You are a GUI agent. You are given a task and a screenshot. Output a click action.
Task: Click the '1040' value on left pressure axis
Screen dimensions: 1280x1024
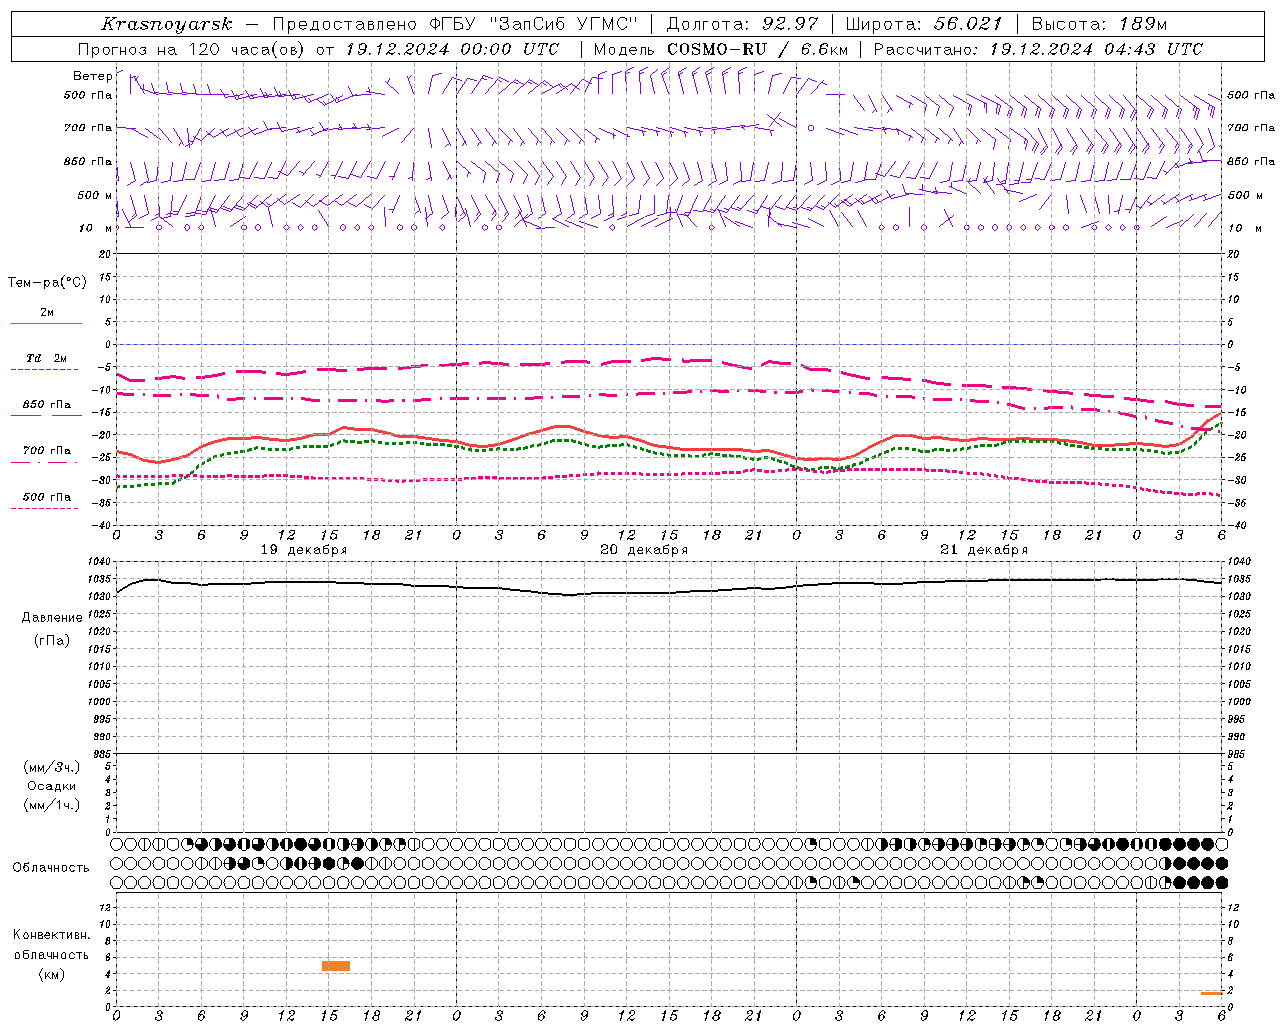click(98, 562)
